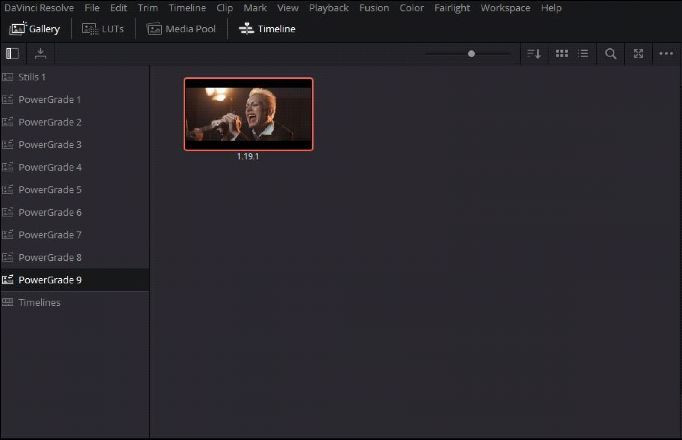Screen dimensions: 682x440
Task: Open the three-dot options menu
Action: [666, 53]
